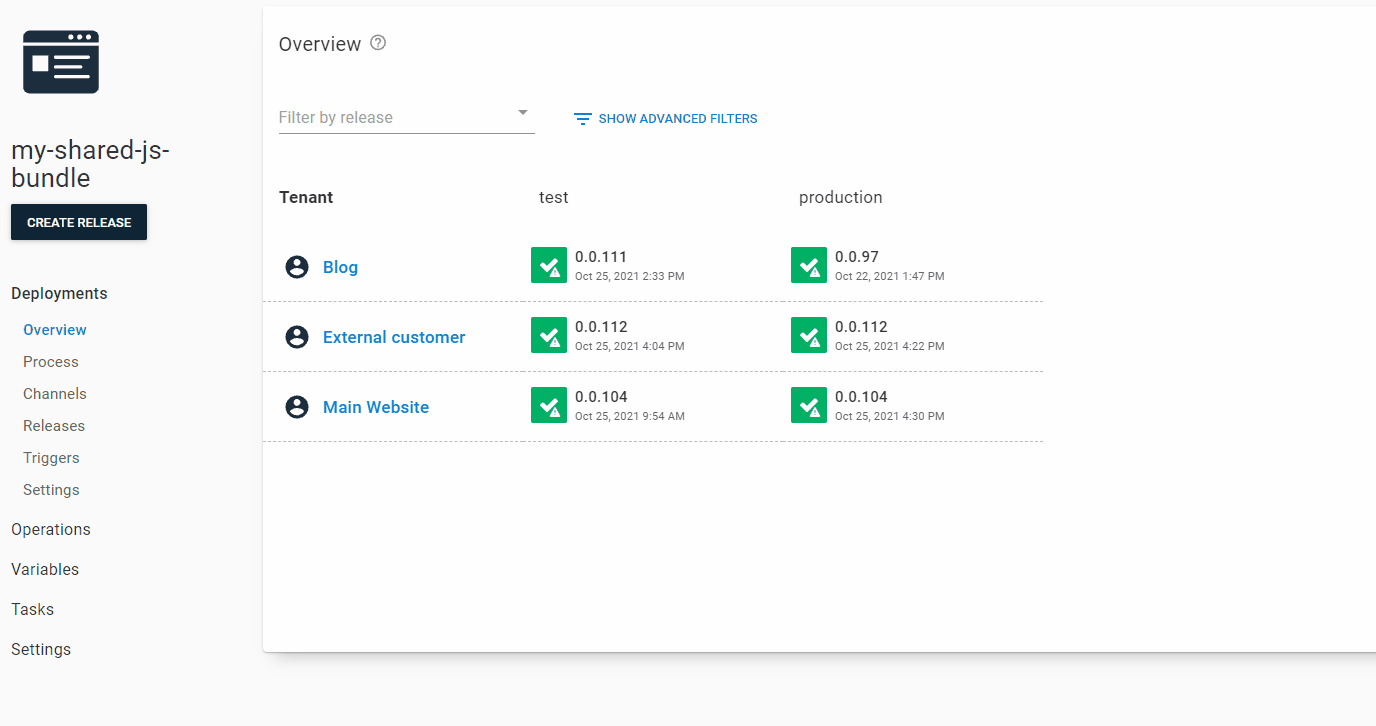Show advanced filters
This screenshot has width=1376, height=726.
coord(666,119)
